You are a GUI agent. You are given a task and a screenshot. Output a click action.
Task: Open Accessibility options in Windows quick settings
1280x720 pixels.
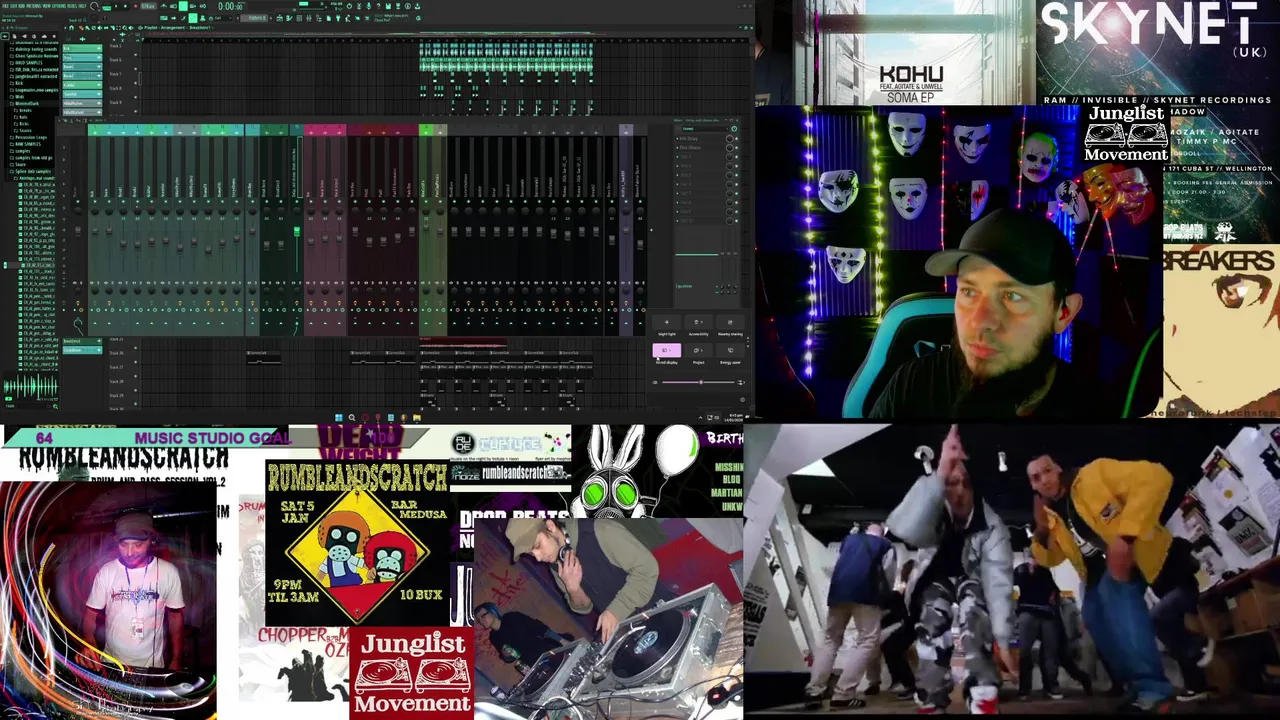coord(699,322)
